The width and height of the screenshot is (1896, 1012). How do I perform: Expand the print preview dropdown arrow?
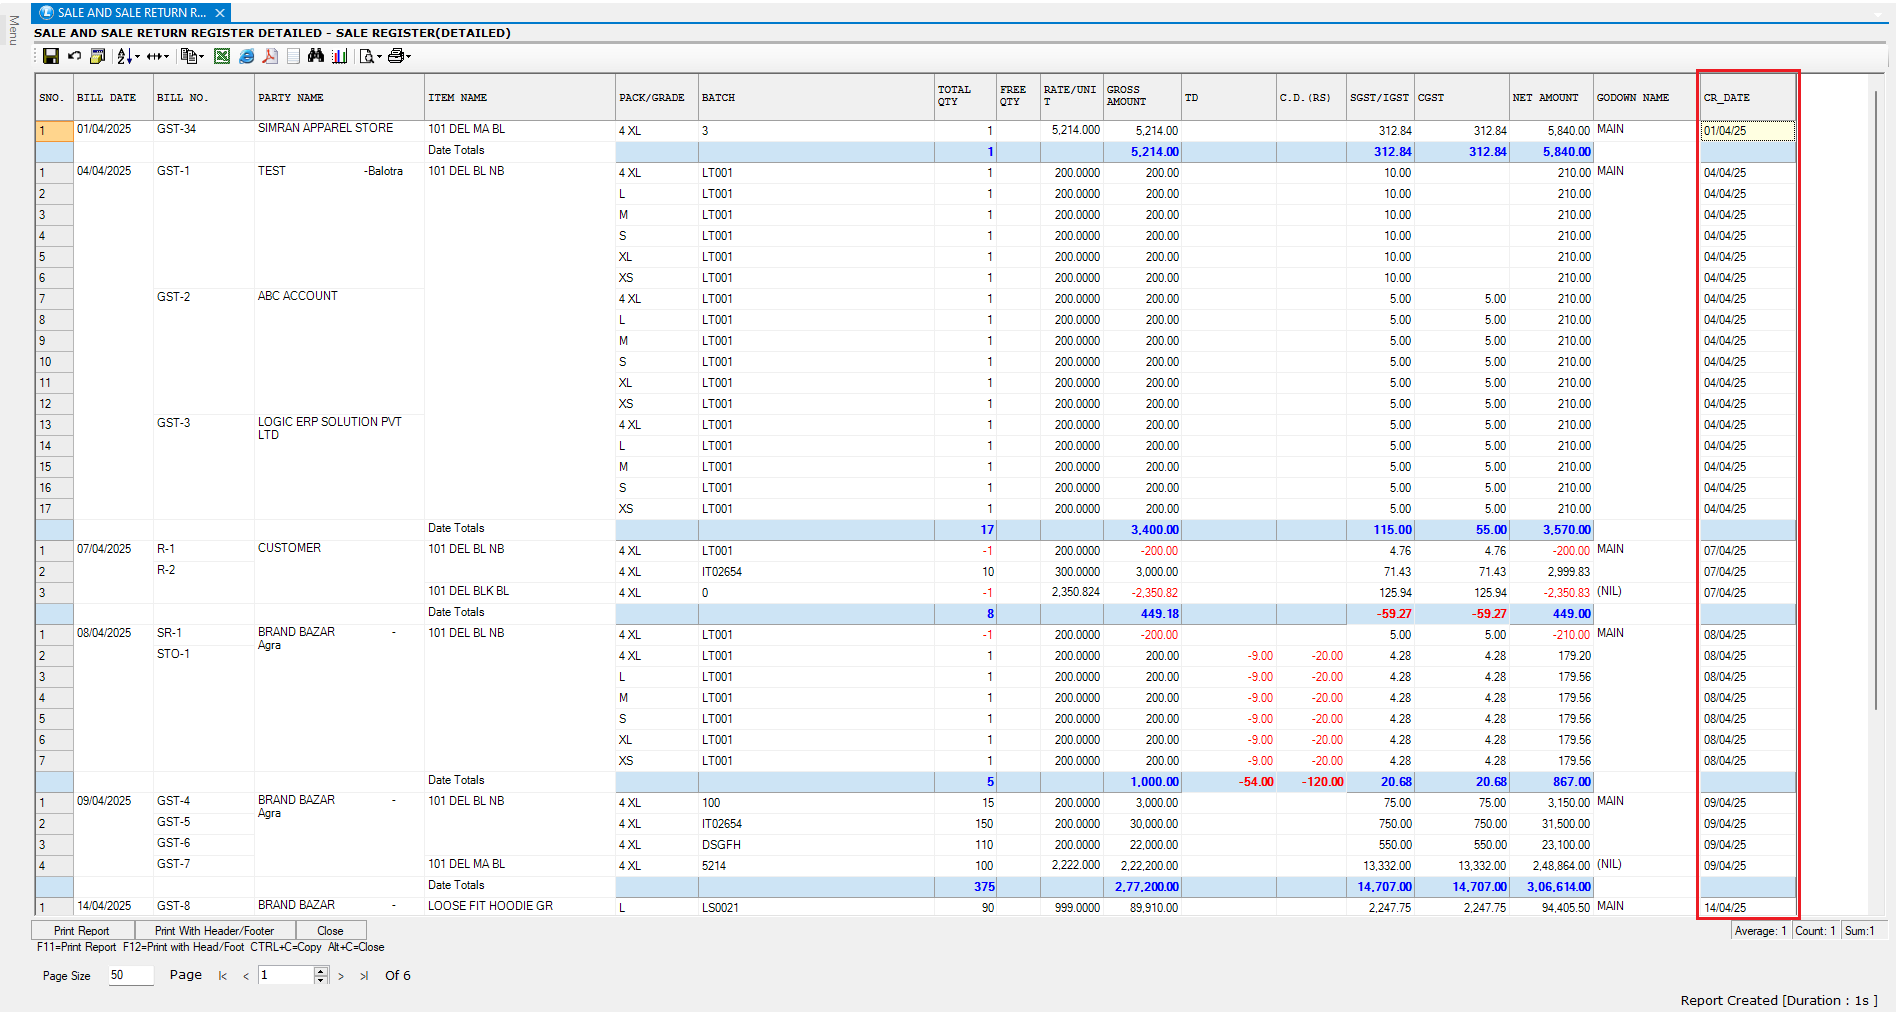click(x=379, y=57)
